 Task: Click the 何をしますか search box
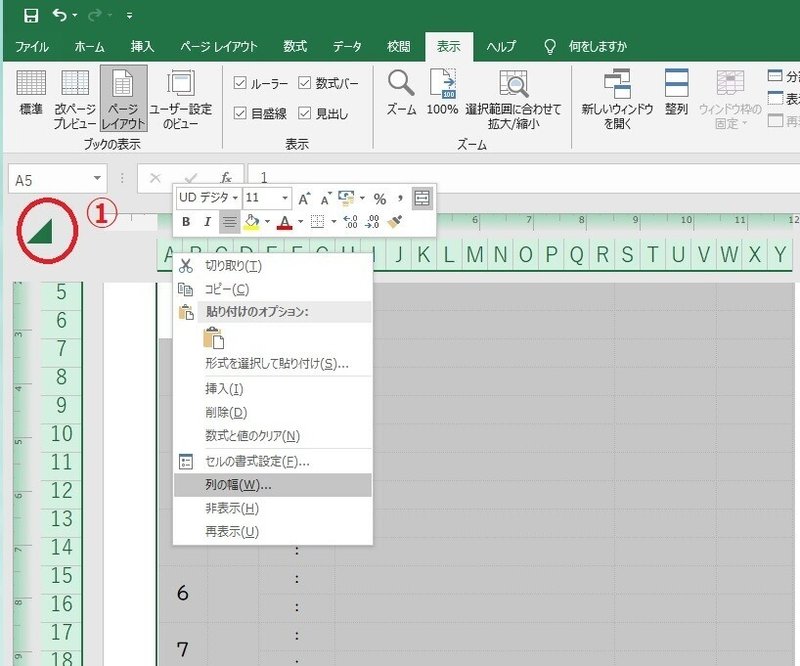(597, 47)
